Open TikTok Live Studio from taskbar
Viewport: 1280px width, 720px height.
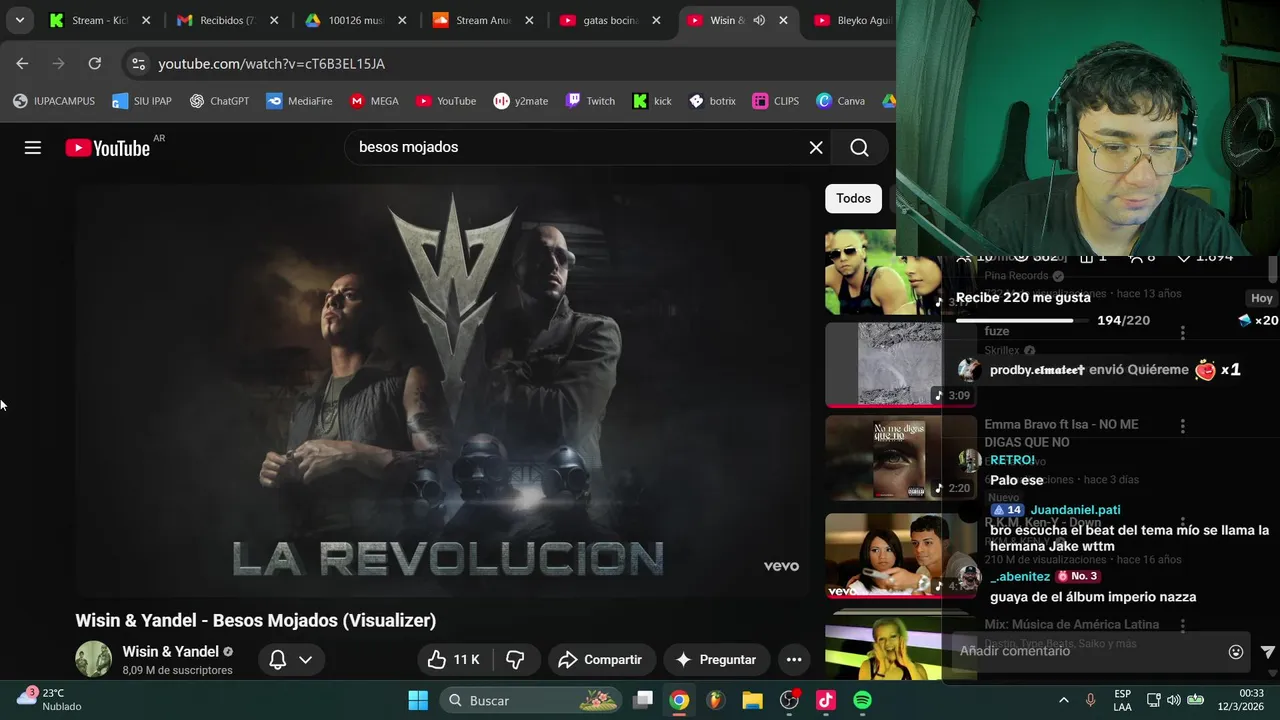tap(826, 700)
